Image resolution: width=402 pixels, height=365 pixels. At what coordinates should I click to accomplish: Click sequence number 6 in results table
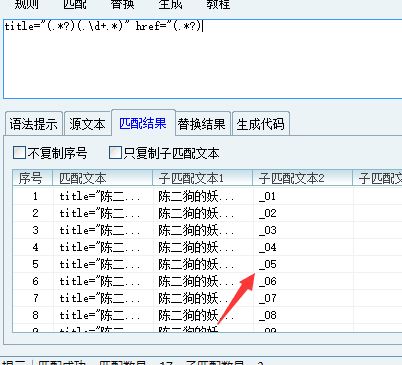tap(35, 281)
